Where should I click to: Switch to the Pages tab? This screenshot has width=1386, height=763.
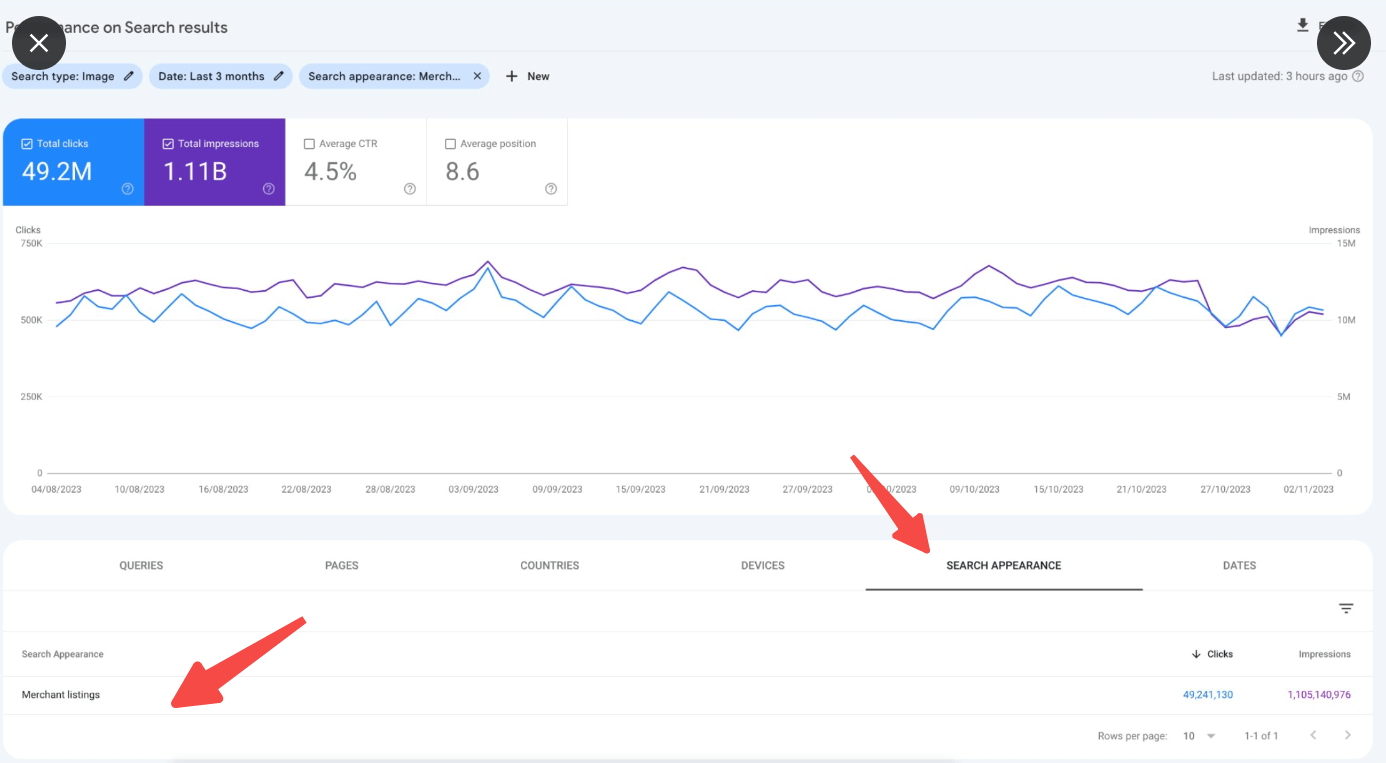pos(342,566)
